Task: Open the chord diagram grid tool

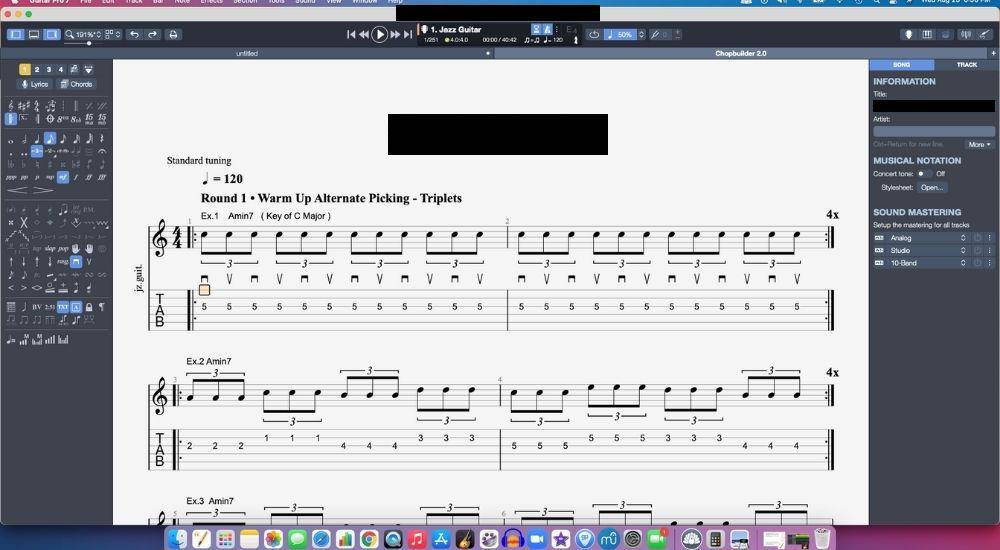Action: click(11, 307)
